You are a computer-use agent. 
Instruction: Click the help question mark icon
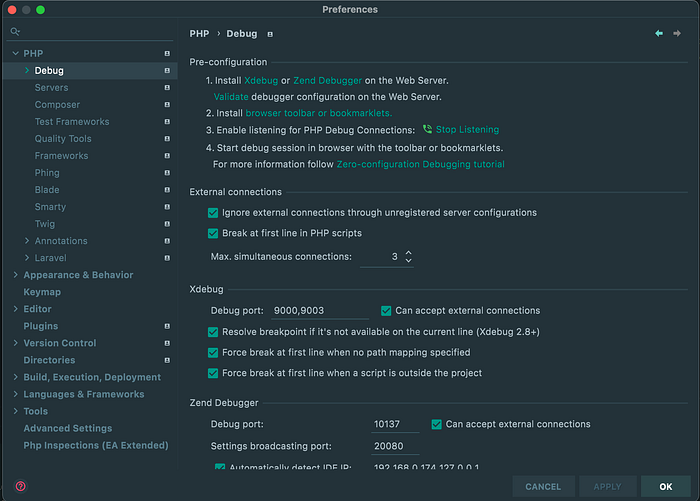tap(20, 486)
